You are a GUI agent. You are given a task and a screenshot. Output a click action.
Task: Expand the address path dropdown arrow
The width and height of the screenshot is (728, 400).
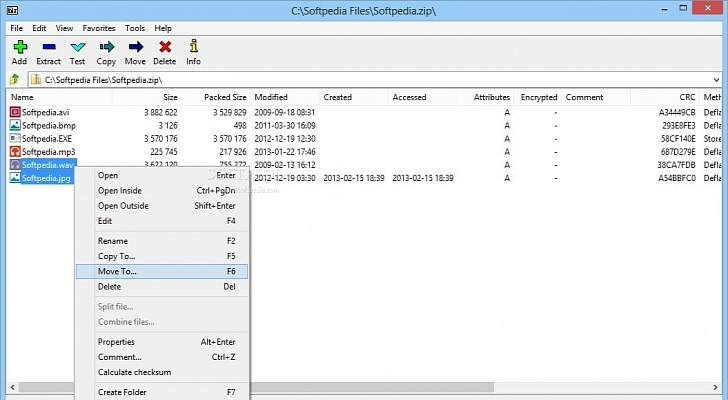pyautogui.click(x=719, y=79)
